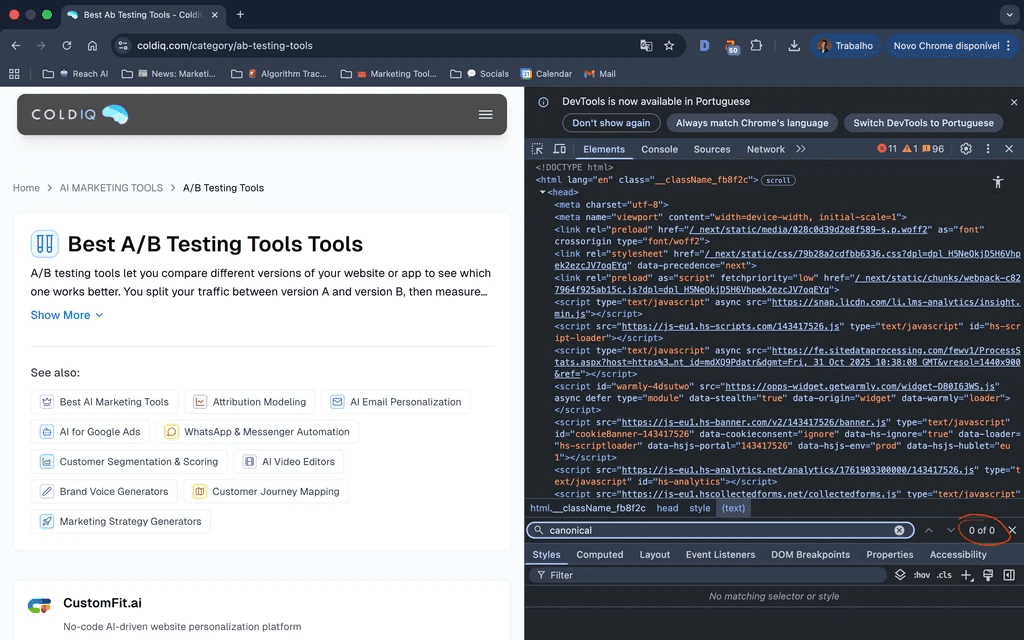This screenshot has height=640, width=1024.
Task: Click the issues count badge 96
Action: (933, 149)
